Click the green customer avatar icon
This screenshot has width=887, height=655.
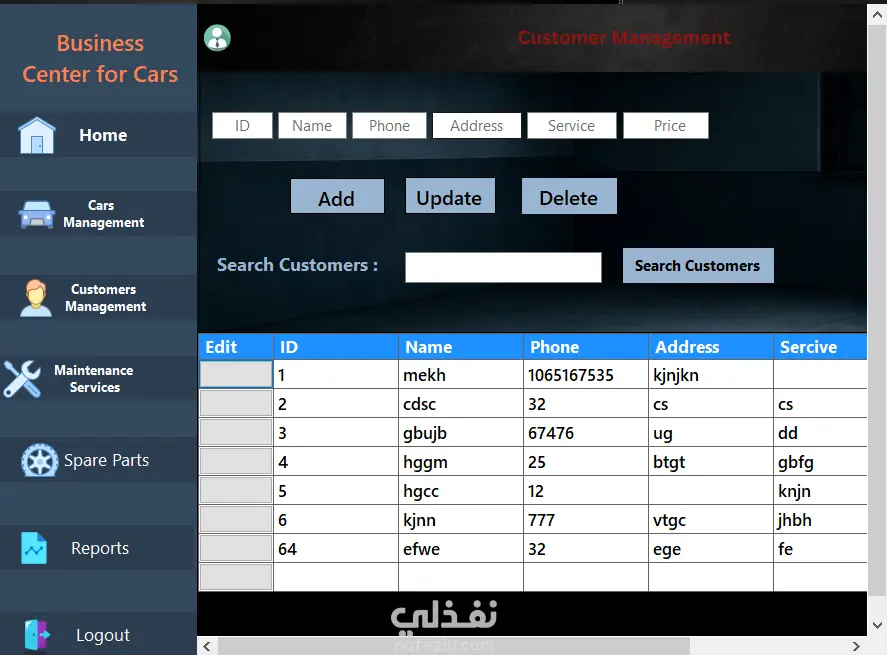217,38
